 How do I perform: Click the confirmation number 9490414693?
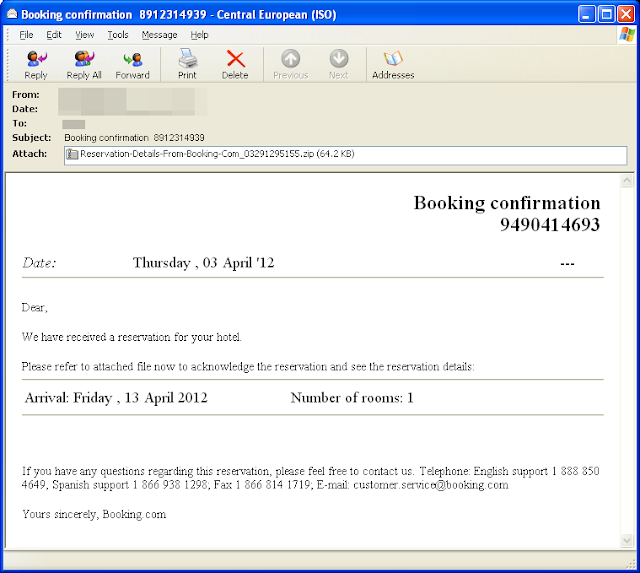click(x=550, y=224)
